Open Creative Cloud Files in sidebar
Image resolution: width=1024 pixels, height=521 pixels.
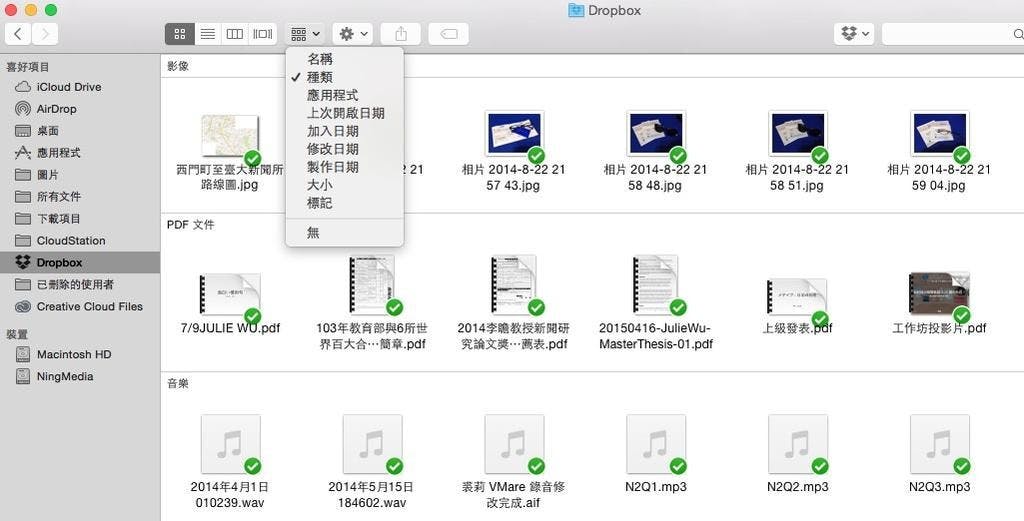(x=80, y=306)
